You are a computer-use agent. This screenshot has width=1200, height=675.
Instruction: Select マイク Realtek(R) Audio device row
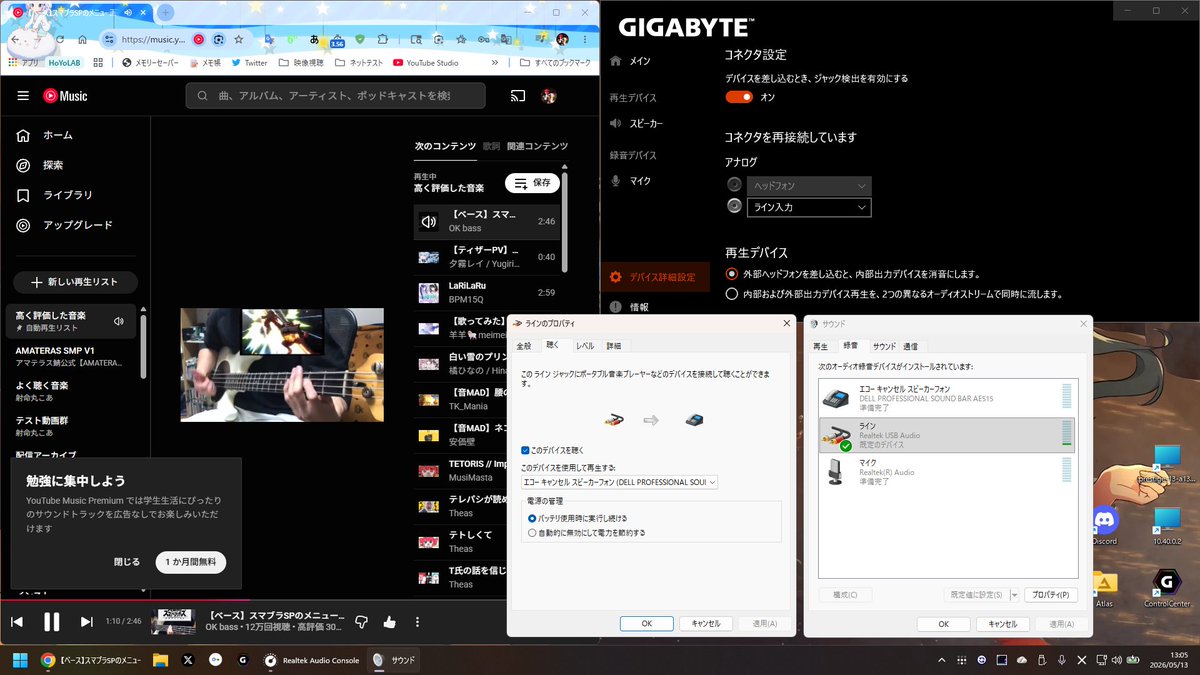tap(948, 472)
